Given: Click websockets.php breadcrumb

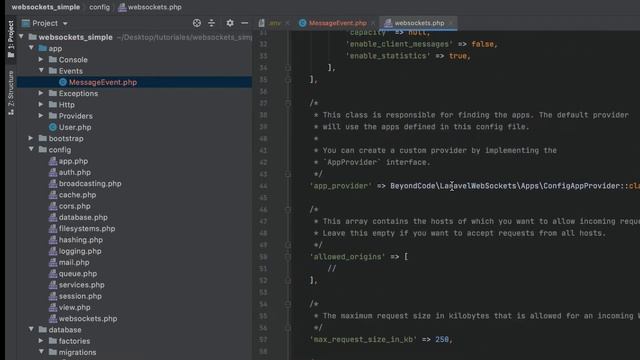Looking at the screenshot, I should (x=150, y=7).
